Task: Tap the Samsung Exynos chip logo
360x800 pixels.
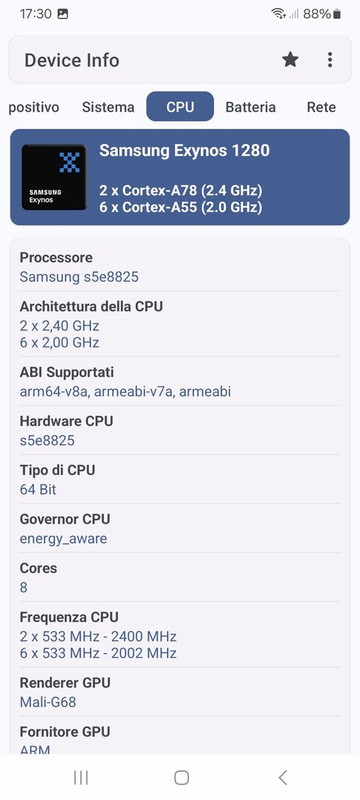Action: click(x=54, y=177)
